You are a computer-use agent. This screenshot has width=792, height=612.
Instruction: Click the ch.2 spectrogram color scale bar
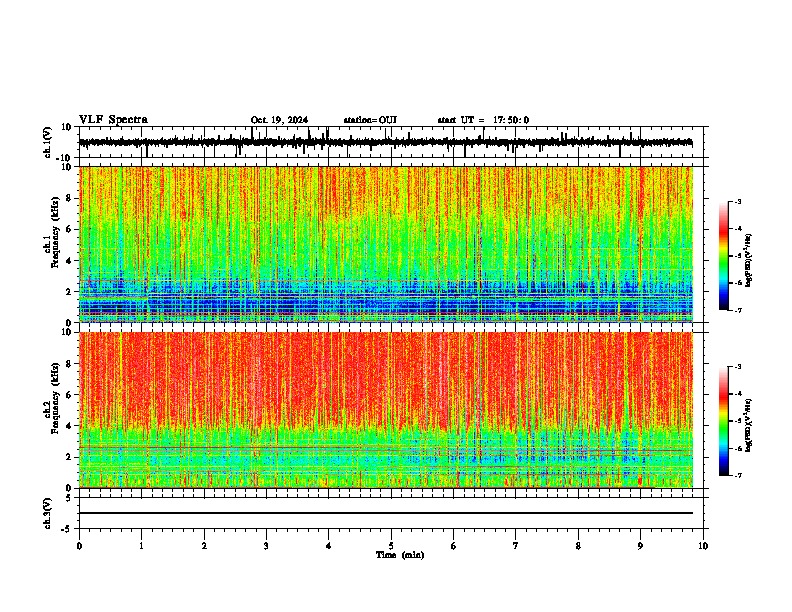click(x=723, y=421)
